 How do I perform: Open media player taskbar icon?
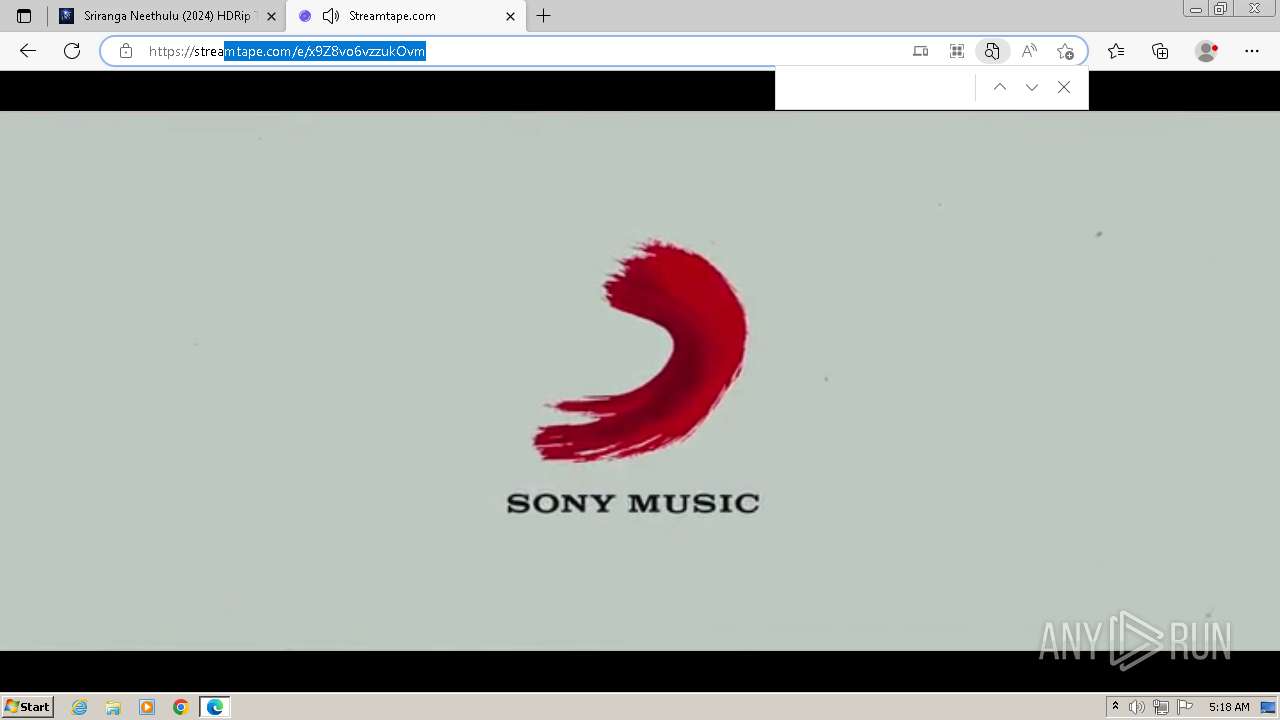pyautogui.click(x=147, y=707)
